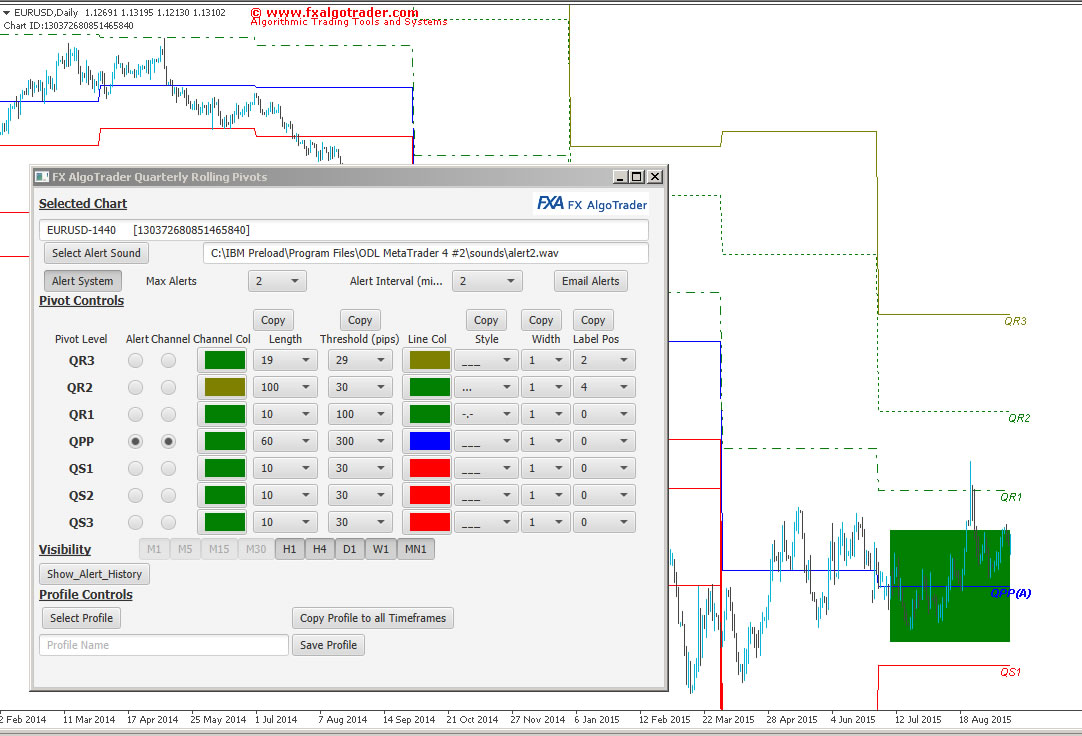Toggle MN1 timeframe visibility
Viewport: 1082px width, 736px height.
point(415,549)
